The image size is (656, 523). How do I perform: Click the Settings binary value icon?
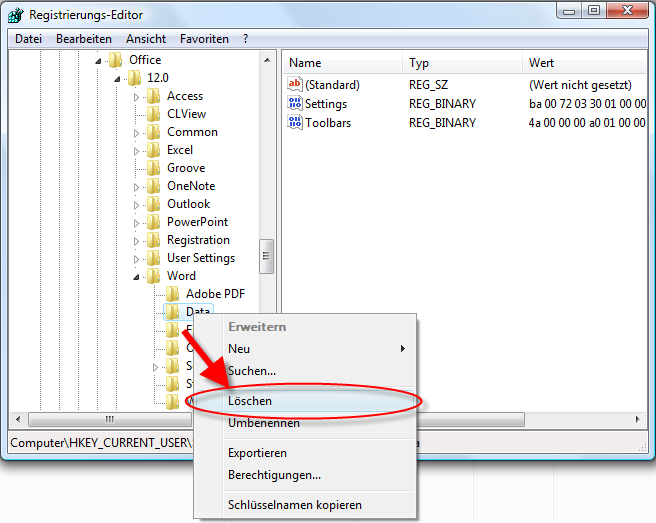(x=295, y=104)
